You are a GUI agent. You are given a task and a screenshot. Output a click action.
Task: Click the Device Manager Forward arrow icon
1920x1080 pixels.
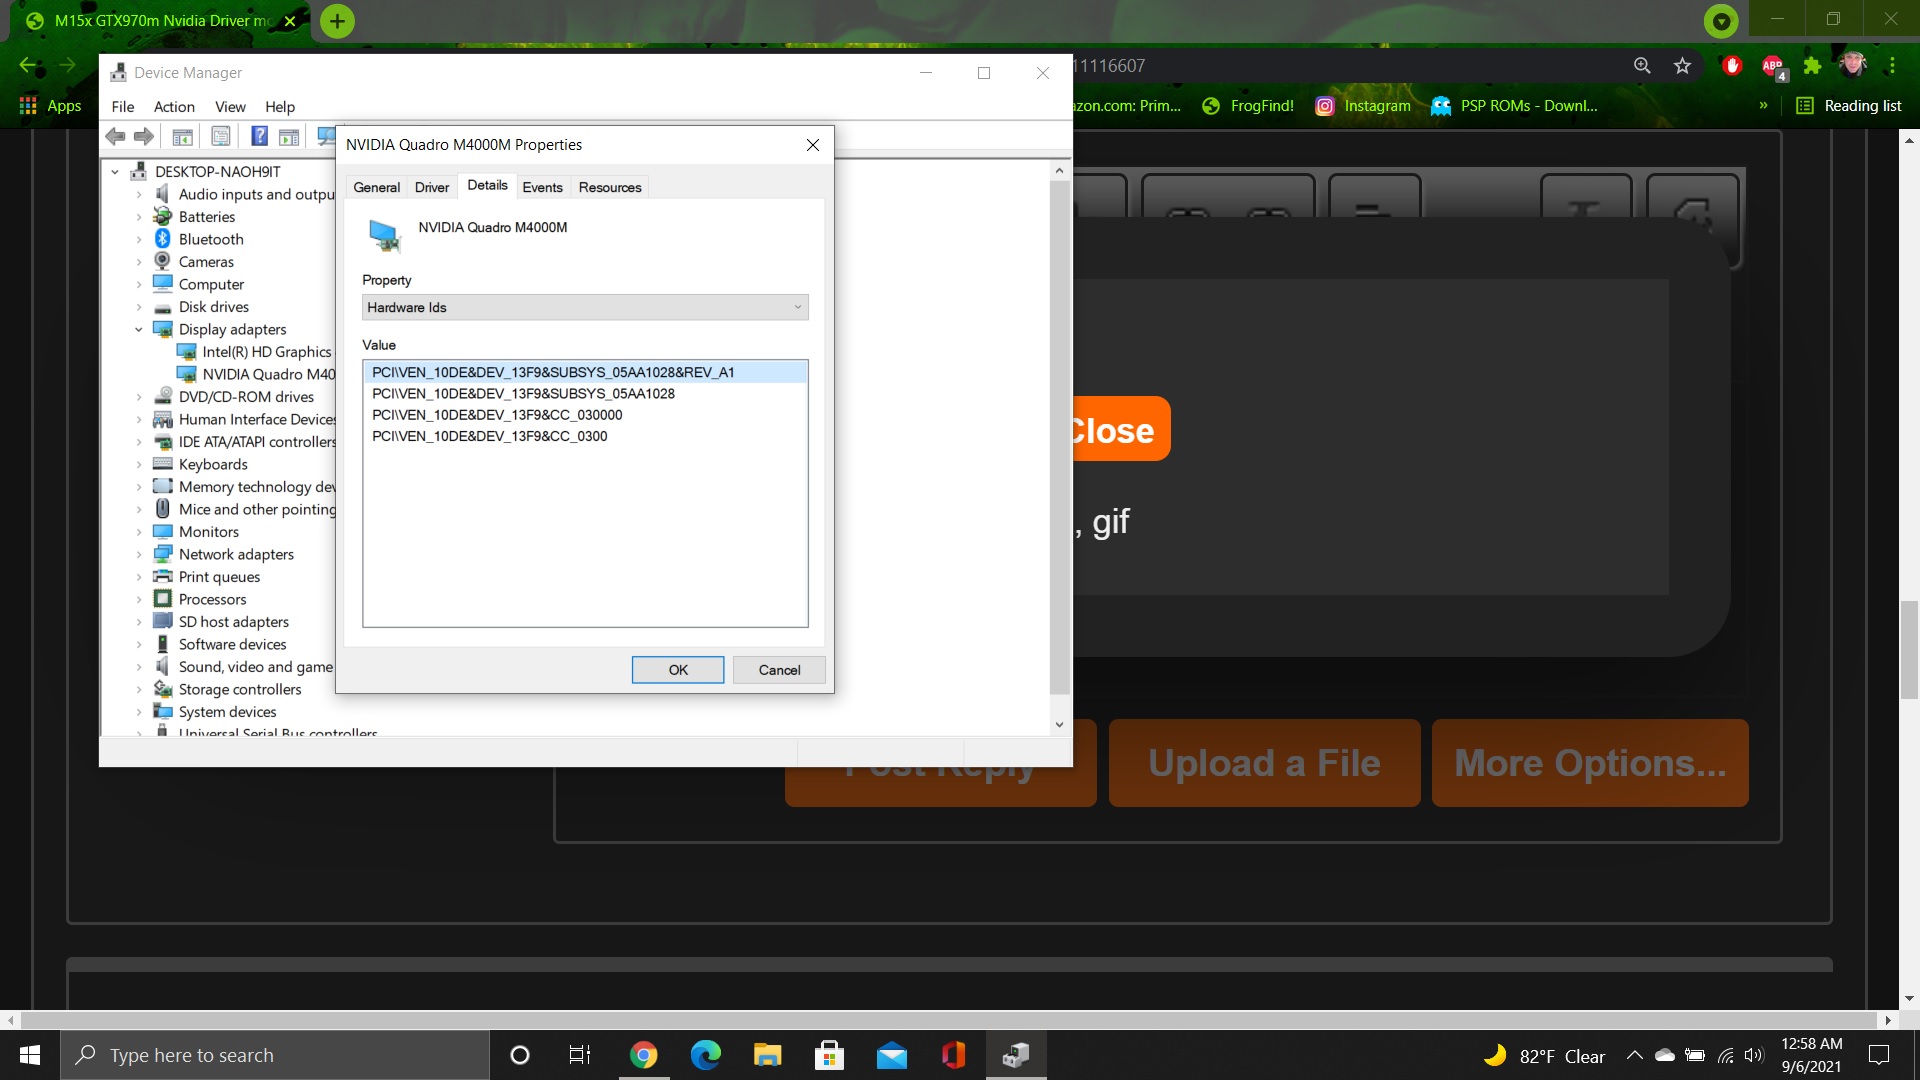(x=144, y=136)
